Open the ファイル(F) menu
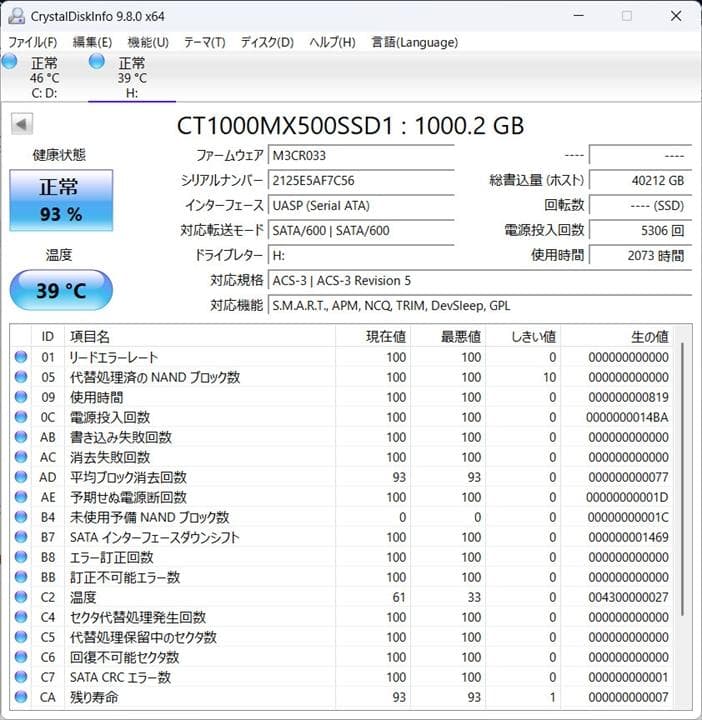The width and height of the screenshot is (702, 720). (33, 42)
